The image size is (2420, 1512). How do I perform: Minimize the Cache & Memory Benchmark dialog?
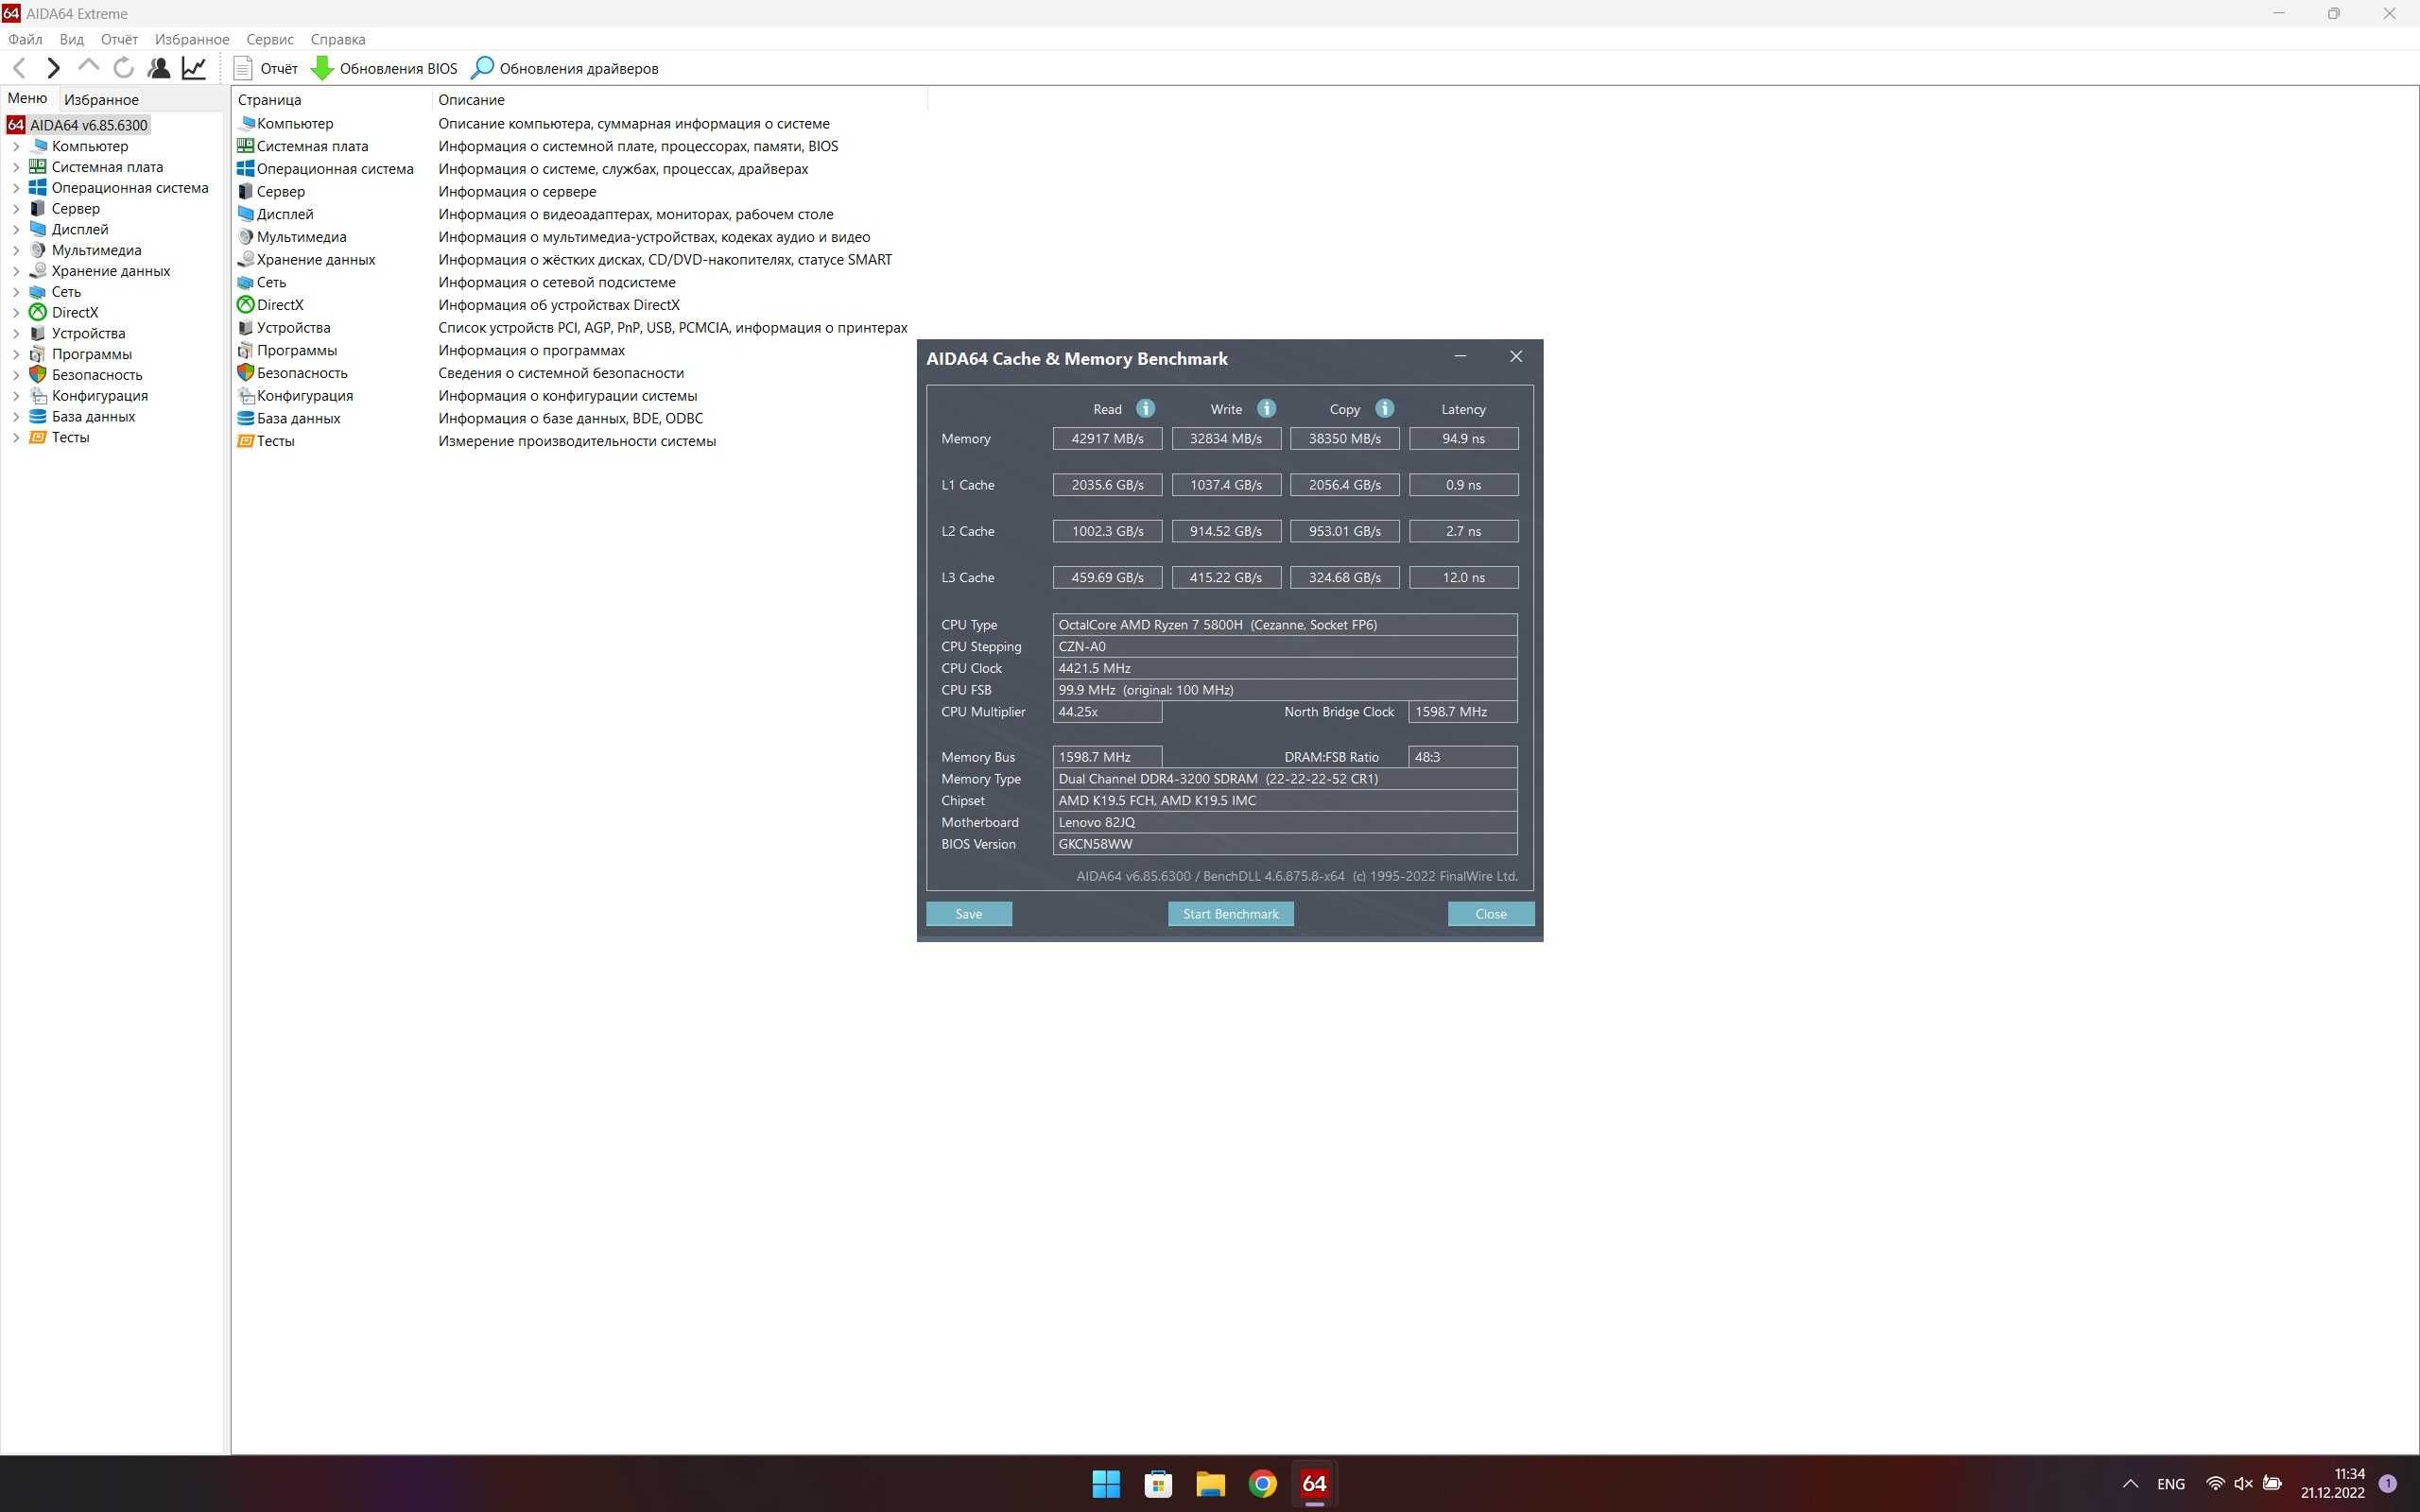click(1460, 357)
